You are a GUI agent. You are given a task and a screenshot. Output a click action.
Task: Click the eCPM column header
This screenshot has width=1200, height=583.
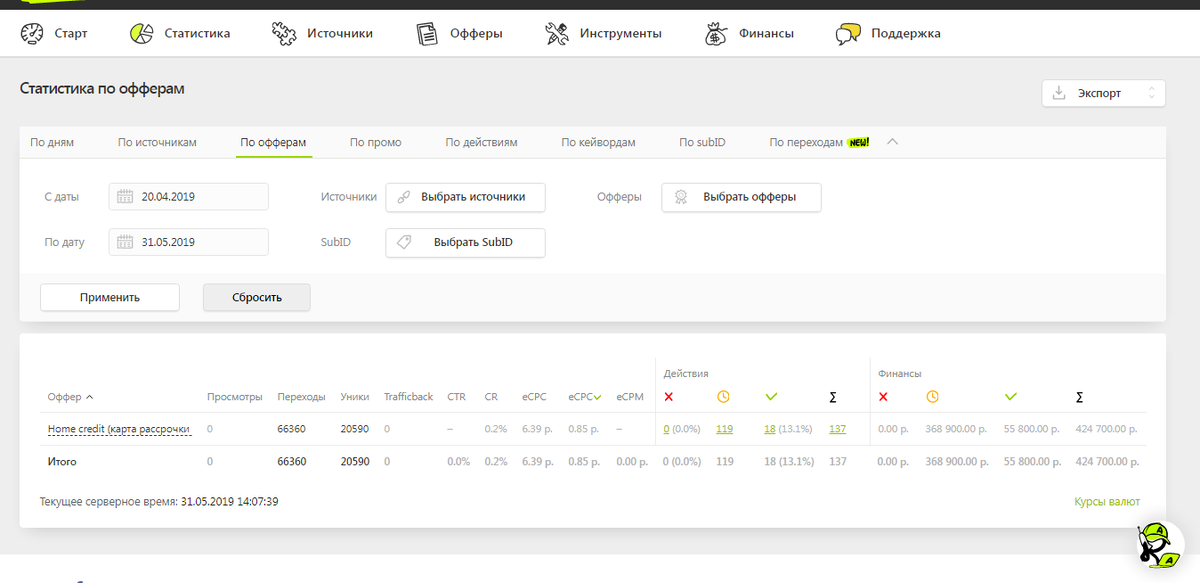pyautogui.click(x=630, y=397)
